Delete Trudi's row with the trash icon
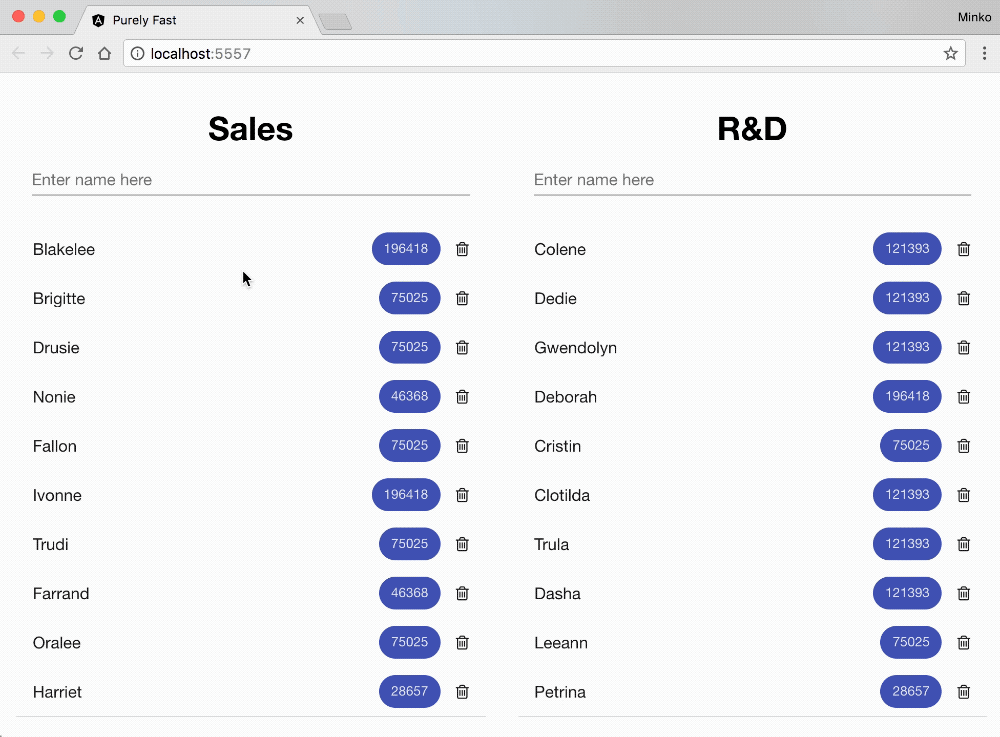1000x737 pixels. (x=462, y=544)
